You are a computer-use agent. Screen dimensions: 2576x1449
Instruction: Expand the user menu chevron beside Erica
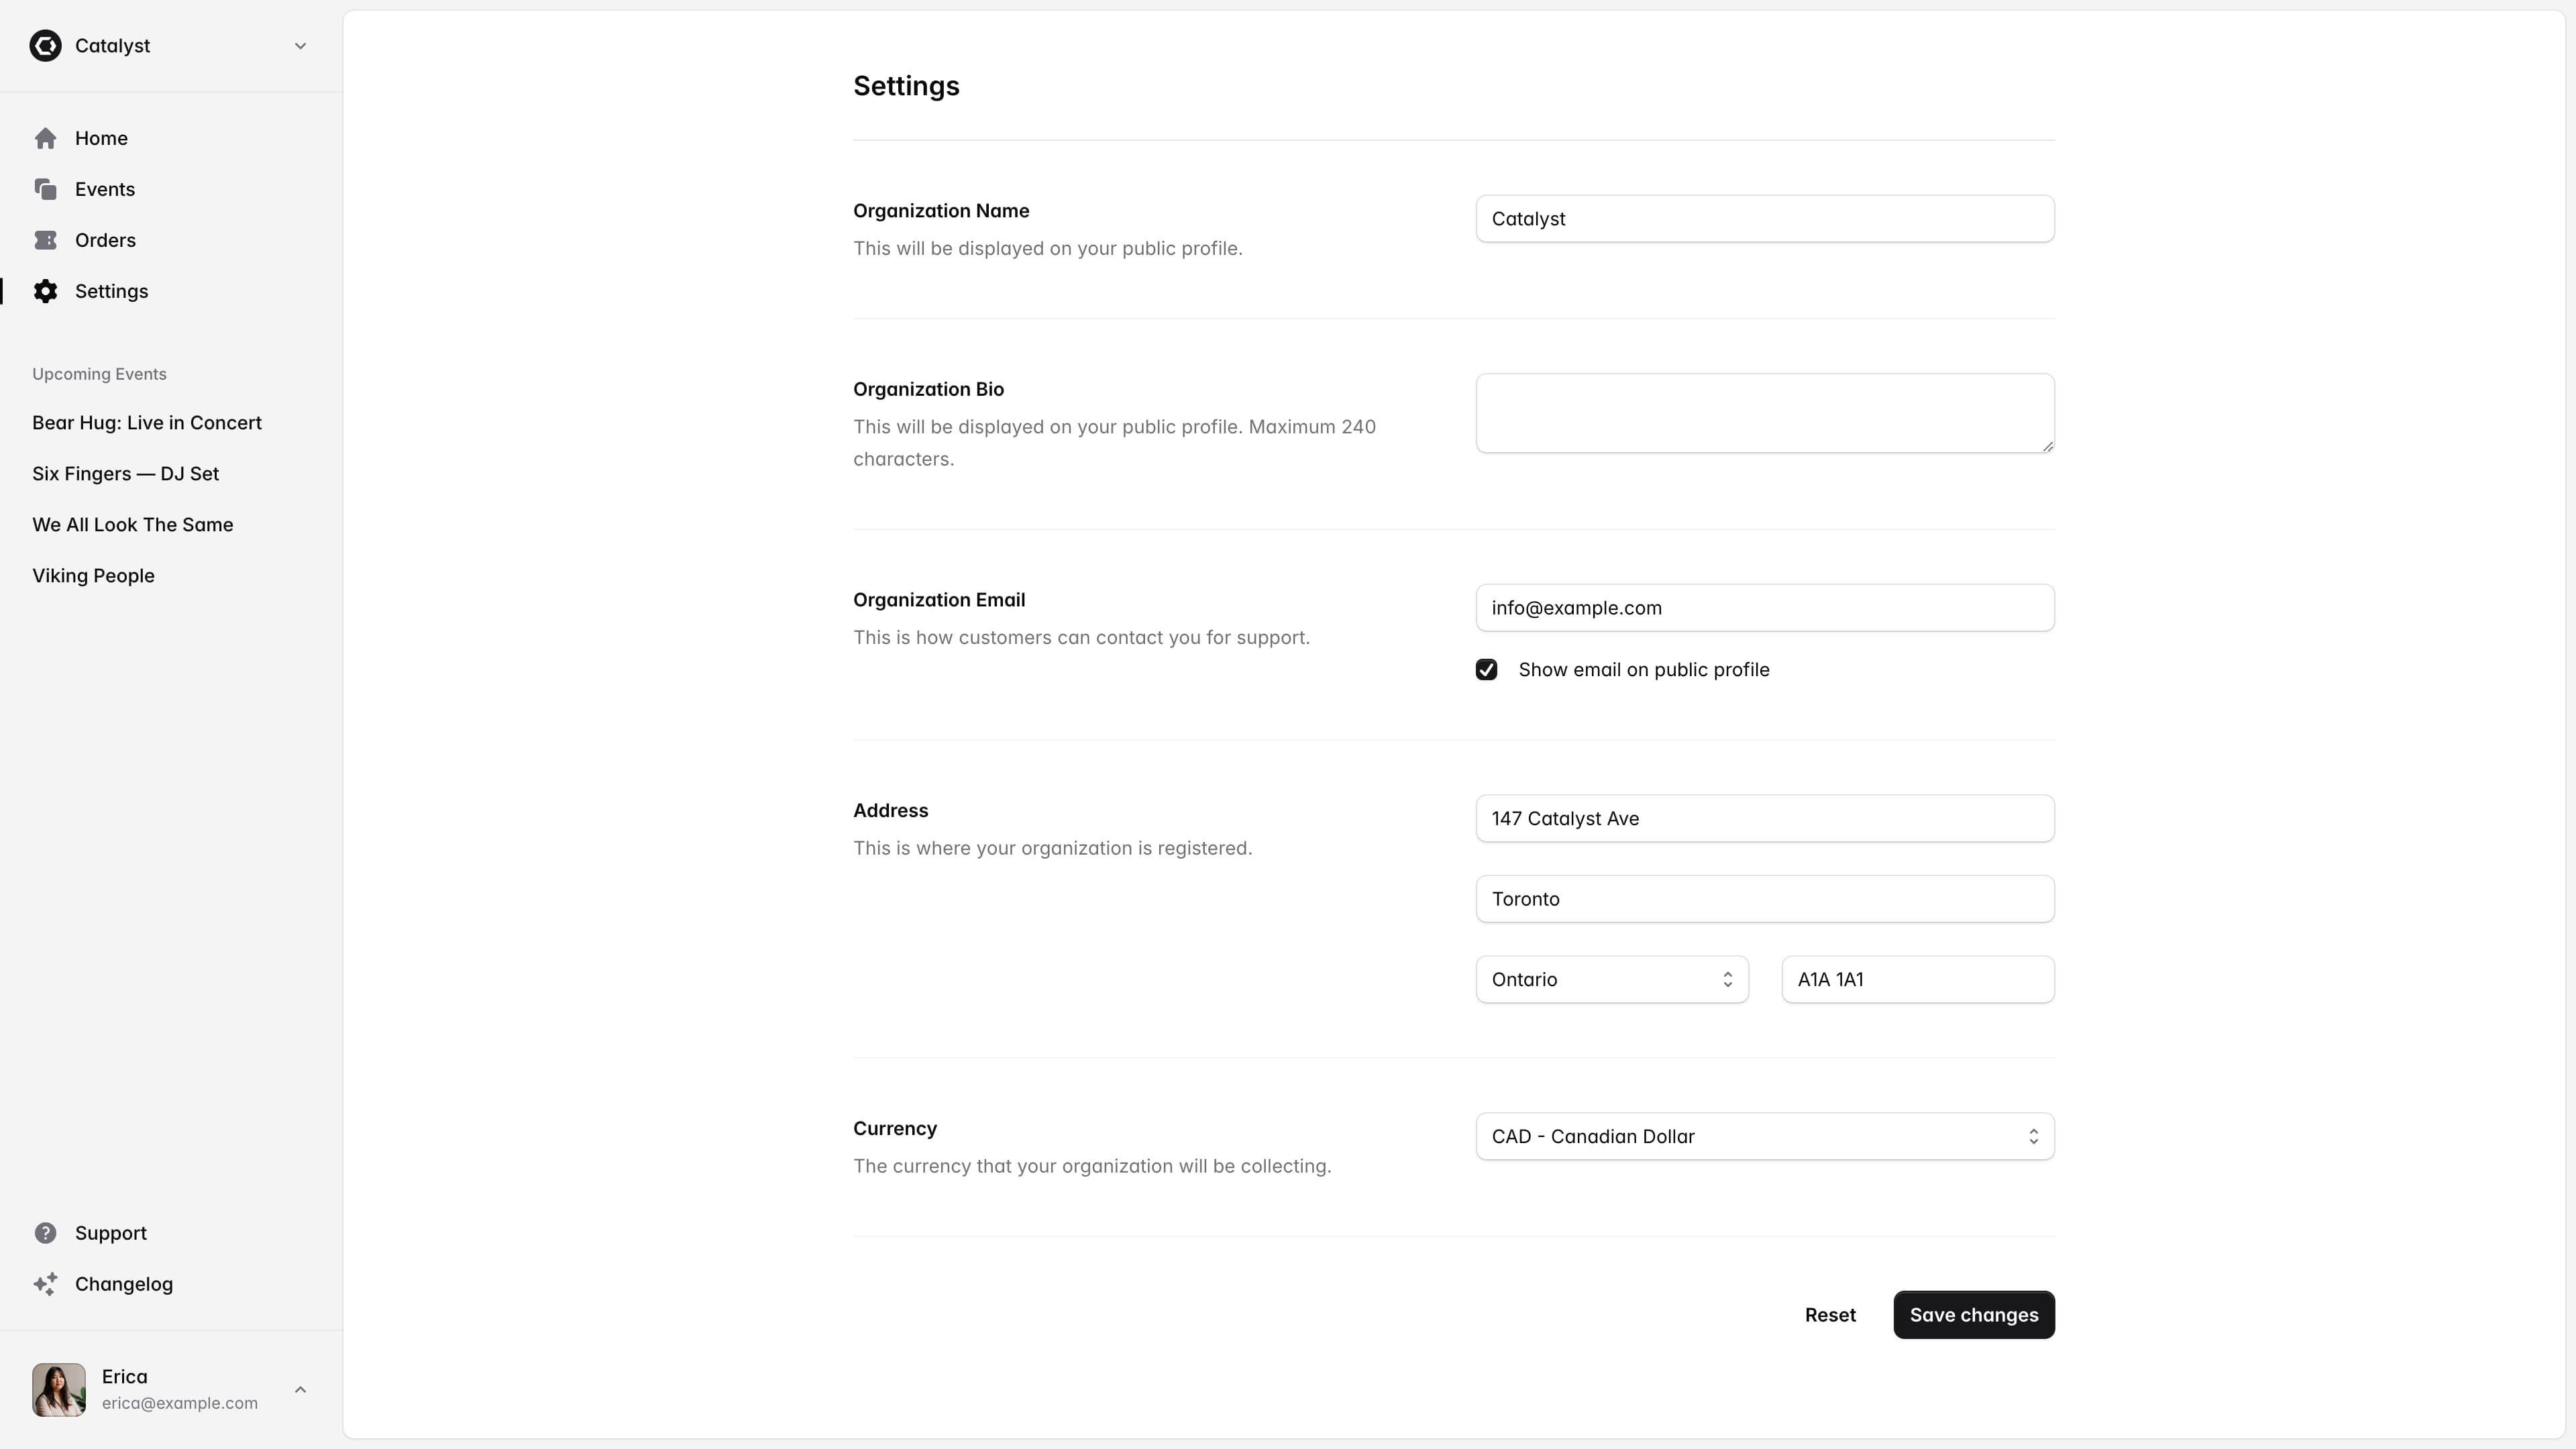(300, 1389)
